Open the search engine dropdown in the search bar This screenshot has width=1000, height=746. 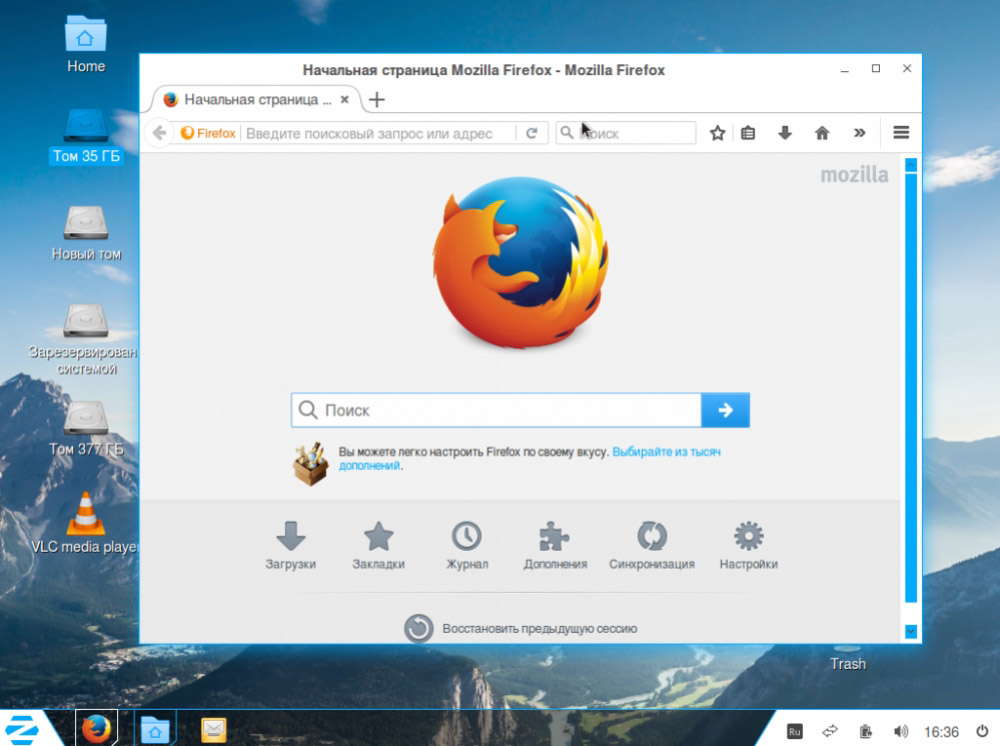point(566,133)
